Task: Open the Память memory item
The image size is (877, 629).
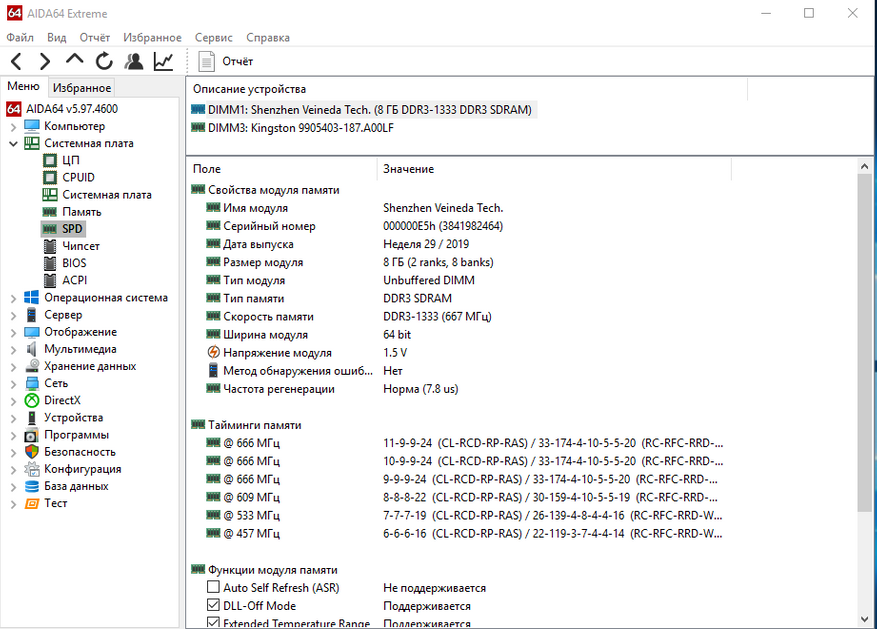Action: (82, 212)
